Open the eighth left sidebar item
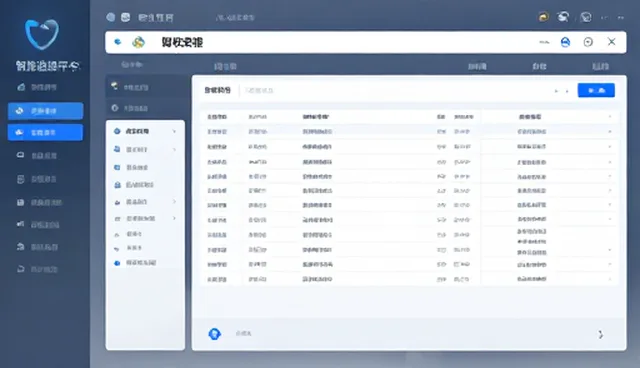This screenshot has height=368, width=640. pyautogui.click(x=38, y=247)
